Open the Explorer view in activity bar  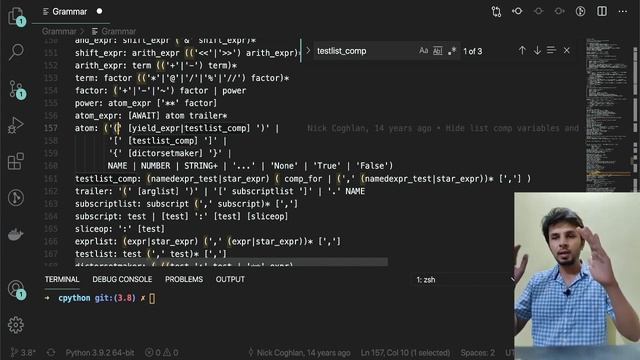pos(16,16)
